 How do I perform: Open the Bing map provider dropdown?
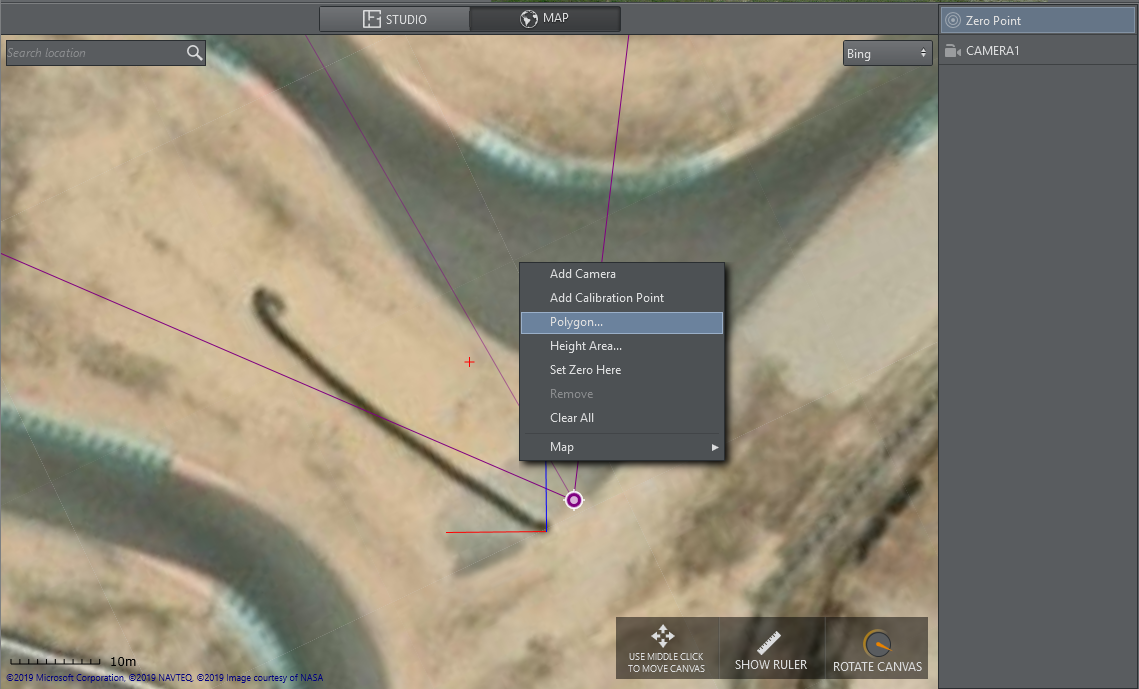[887, 54]
